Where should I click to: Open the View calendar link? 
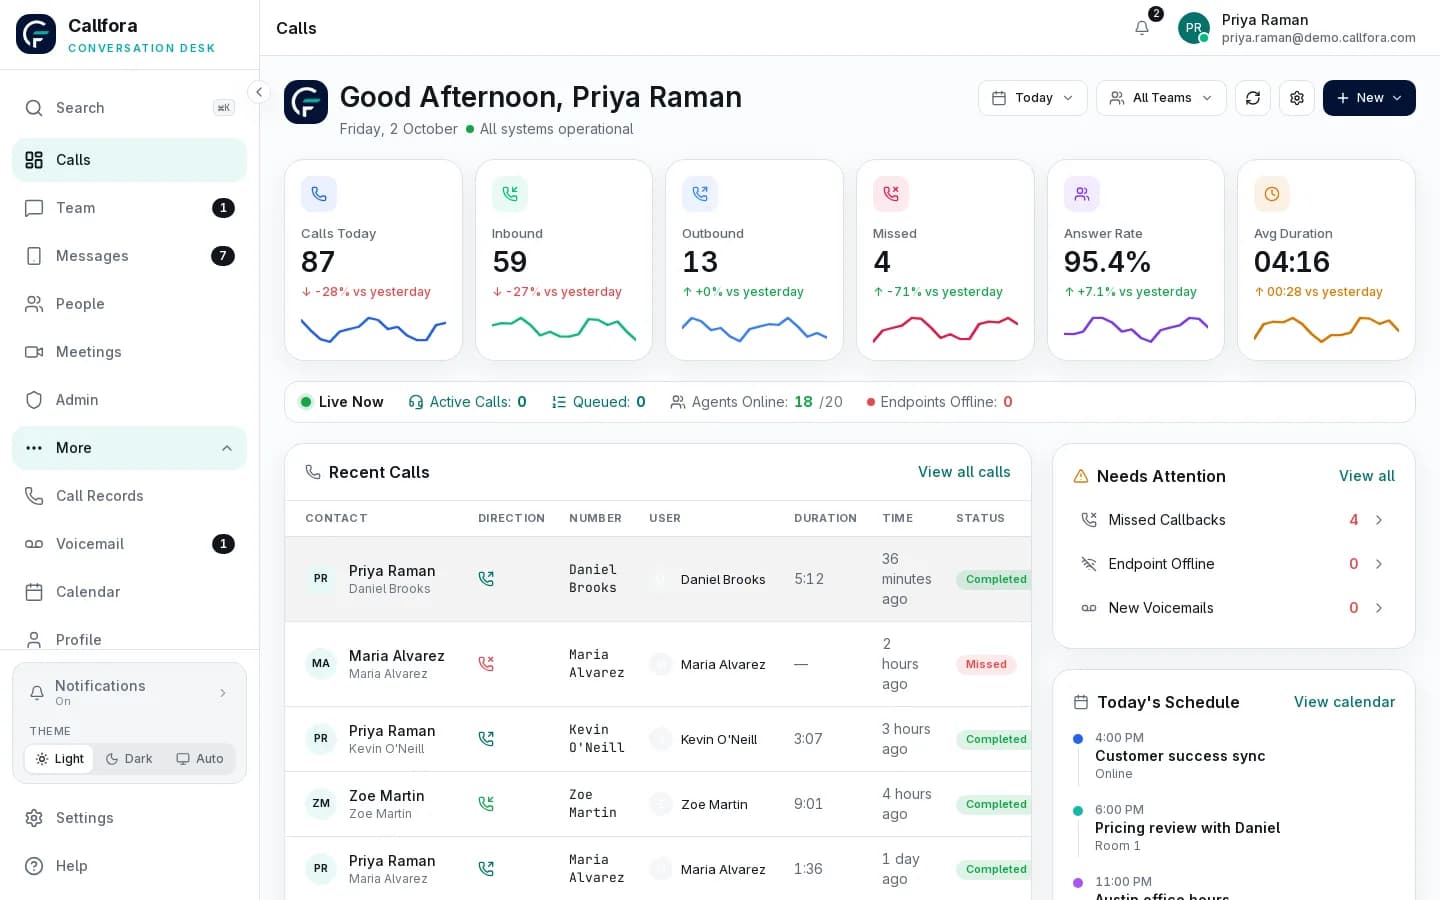[1344, 702]
